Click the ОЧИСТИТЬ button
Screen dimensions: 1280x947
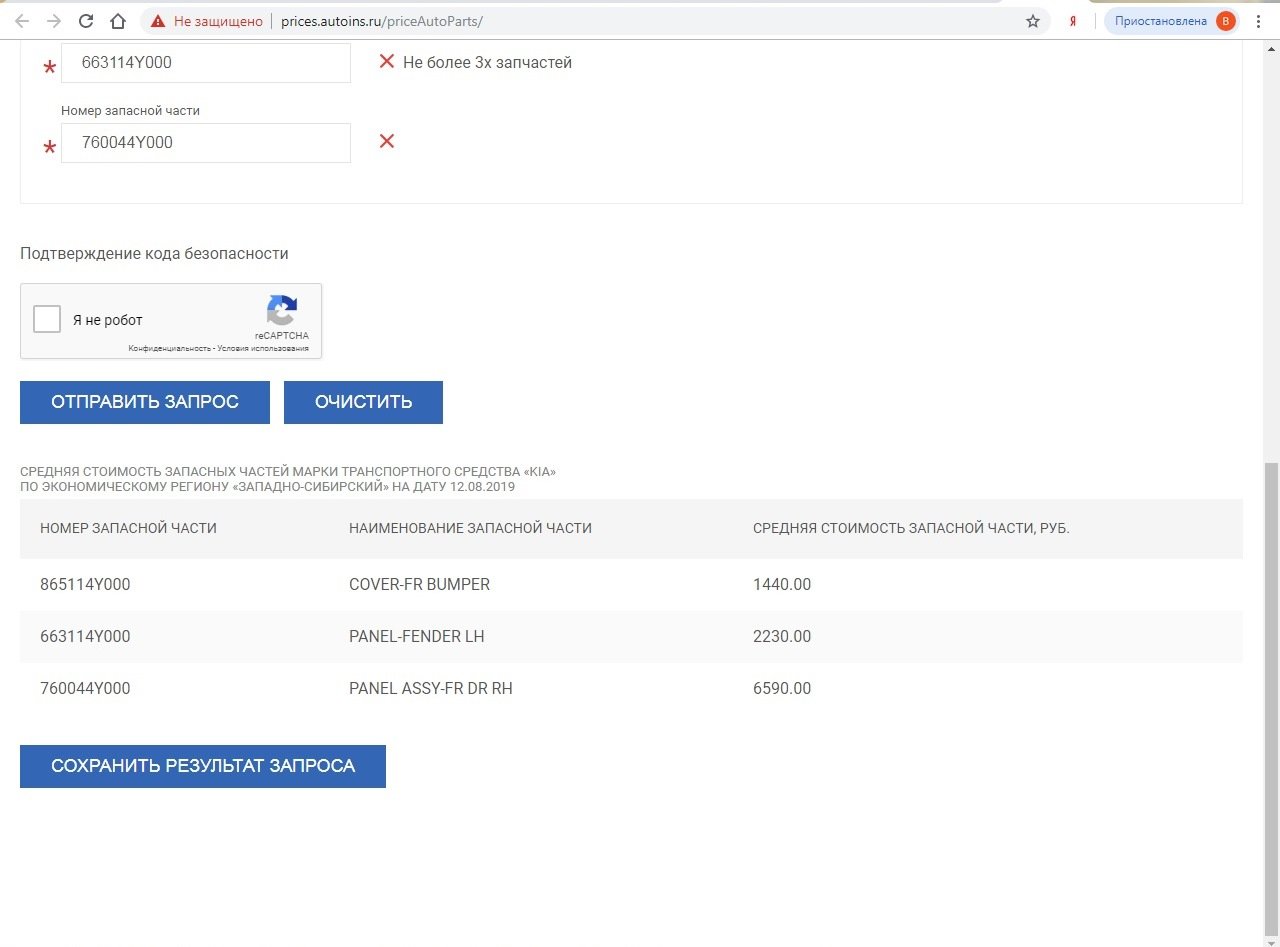pos(363,402)
